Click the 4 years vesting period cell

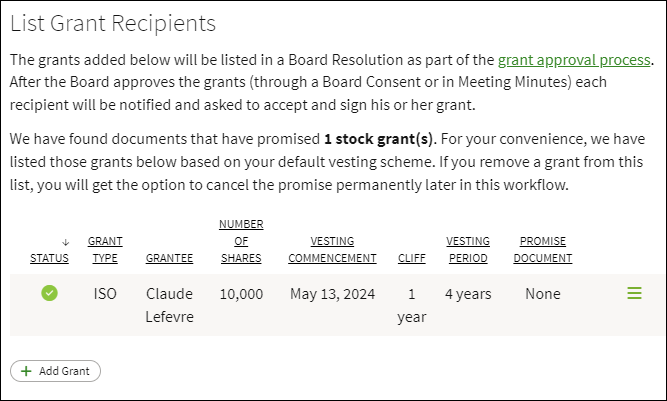tap(467, 294)
